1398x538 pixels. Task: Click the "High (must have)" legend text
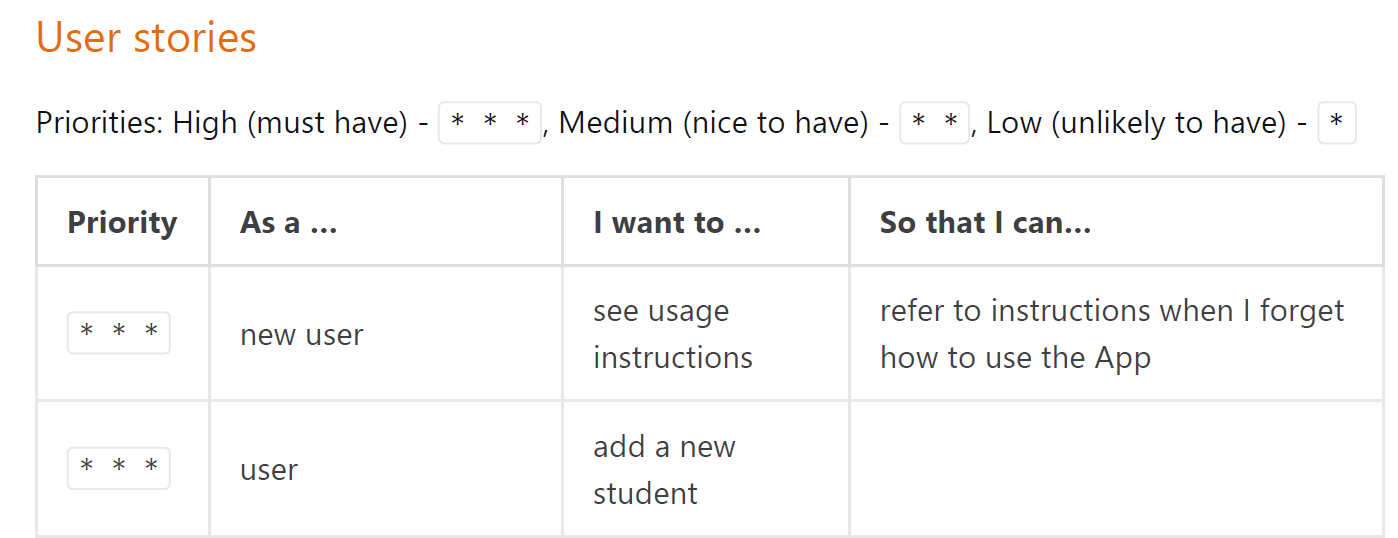pyautogui.click(x=290, y=123)
